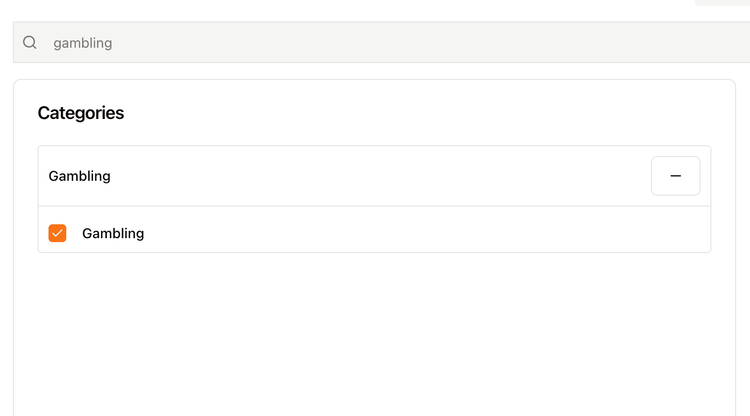Click the minus icon in Gambling row
The height and width of the screenshot is (416, 750).
tap(675, 176)
